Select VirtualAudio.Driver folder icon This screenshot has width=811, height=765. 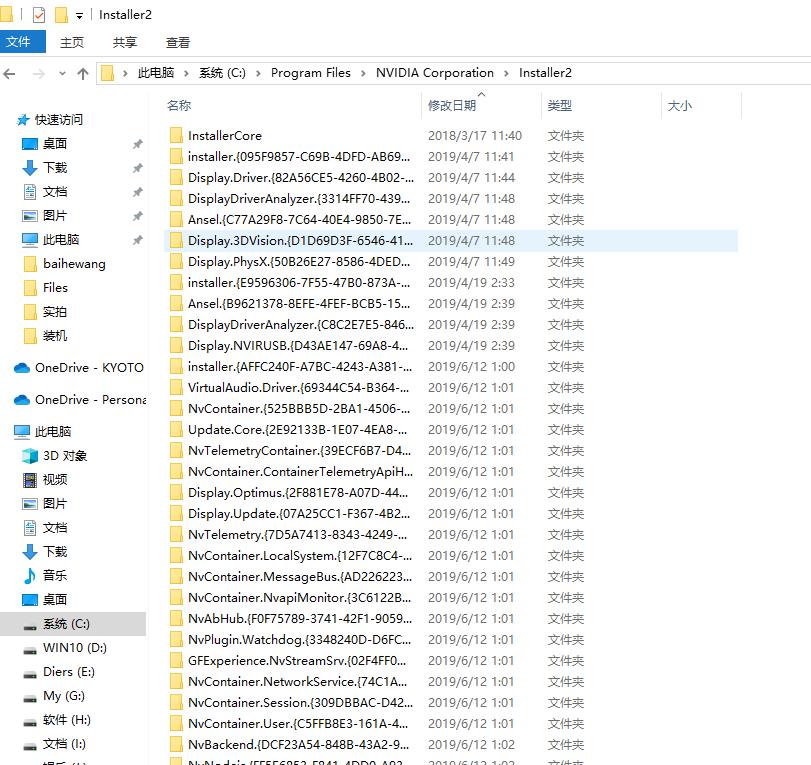pos(176,387)
